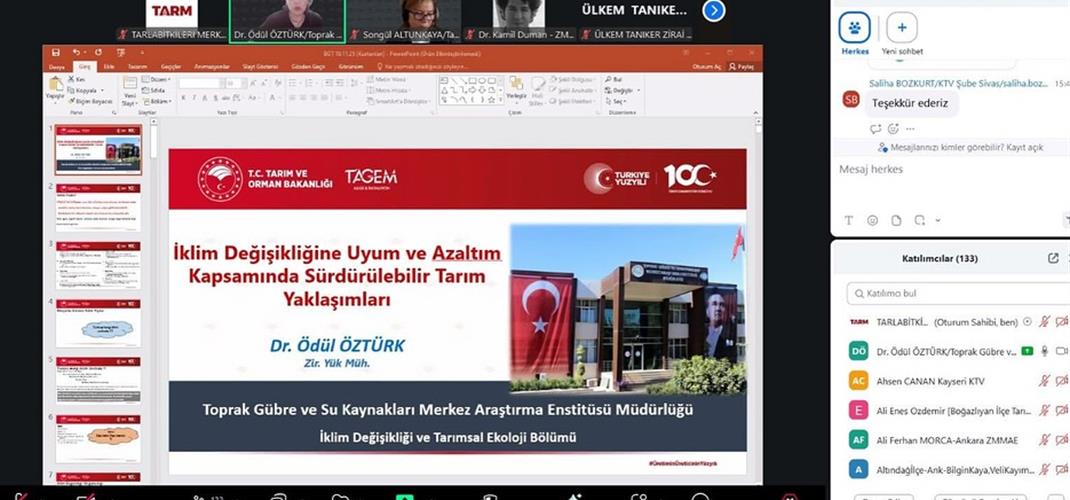Pop out the Katılımcılar panel
1070x500 pixels.
[x=1053, y=259]
